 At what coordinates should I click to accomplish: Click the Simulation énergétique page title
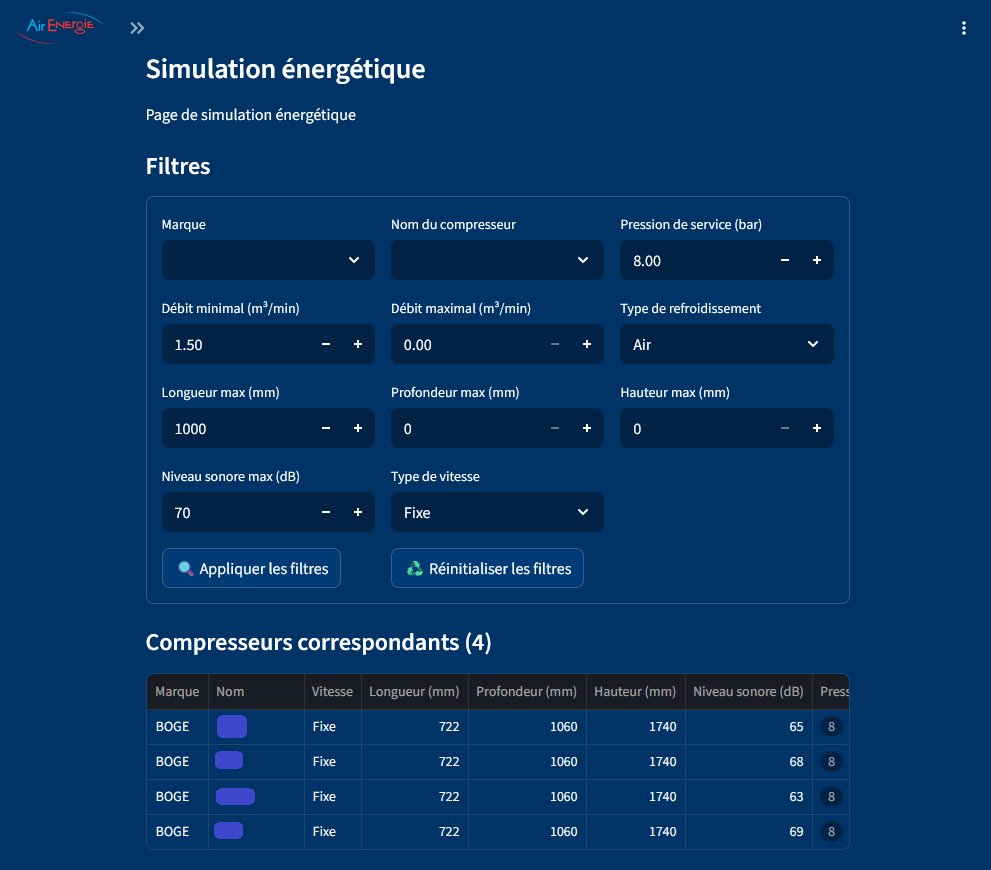285,69
